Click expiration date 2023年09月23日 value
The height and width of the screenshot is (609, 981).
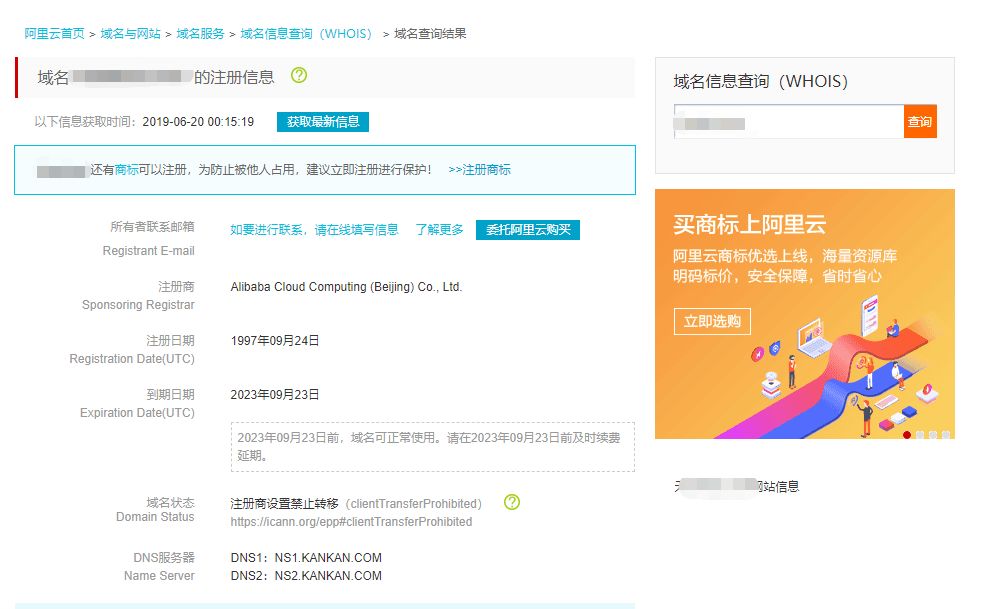[275, 394]
